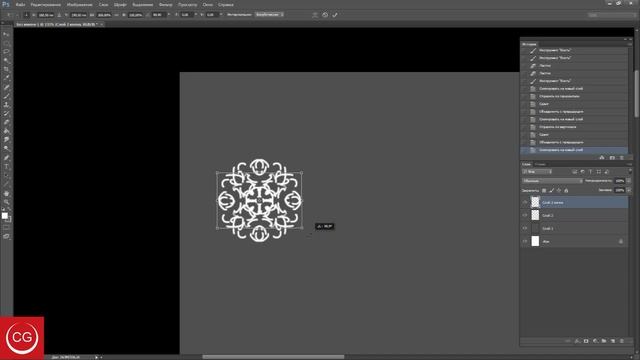
Task: Hide the top selected layer's eye icon
Action: click(x=525, y=202)
